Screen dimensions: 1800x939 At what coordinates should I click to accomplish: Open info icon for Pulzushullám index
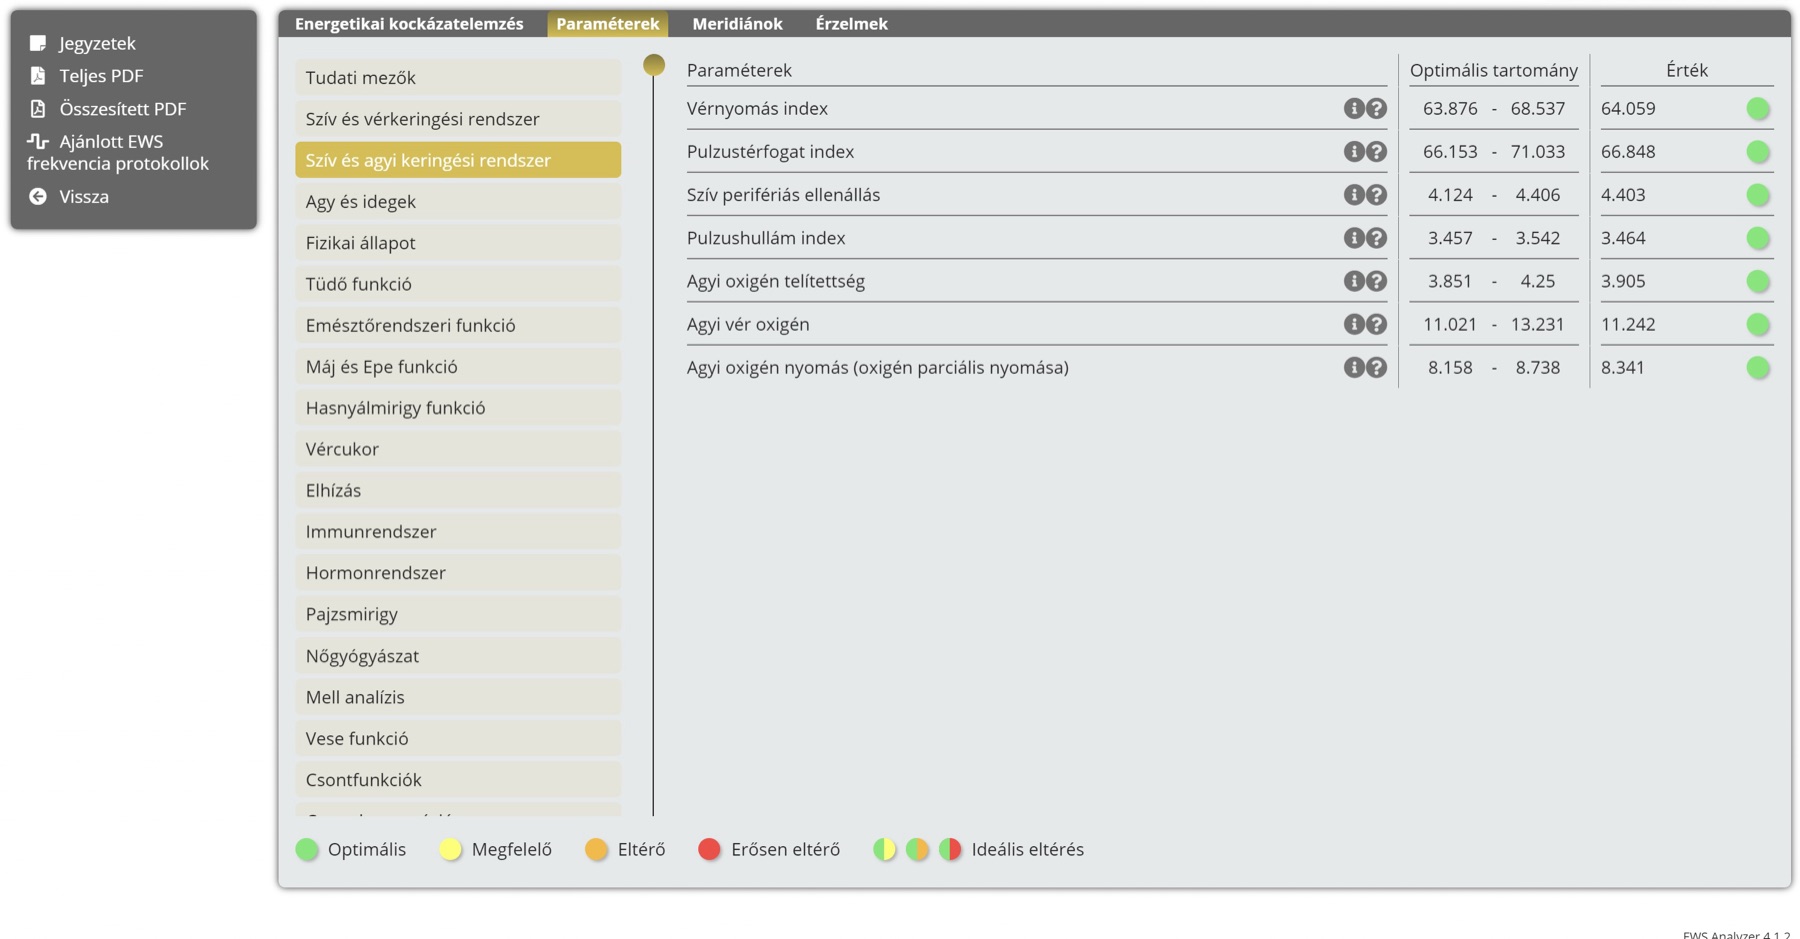[1353, 238]
